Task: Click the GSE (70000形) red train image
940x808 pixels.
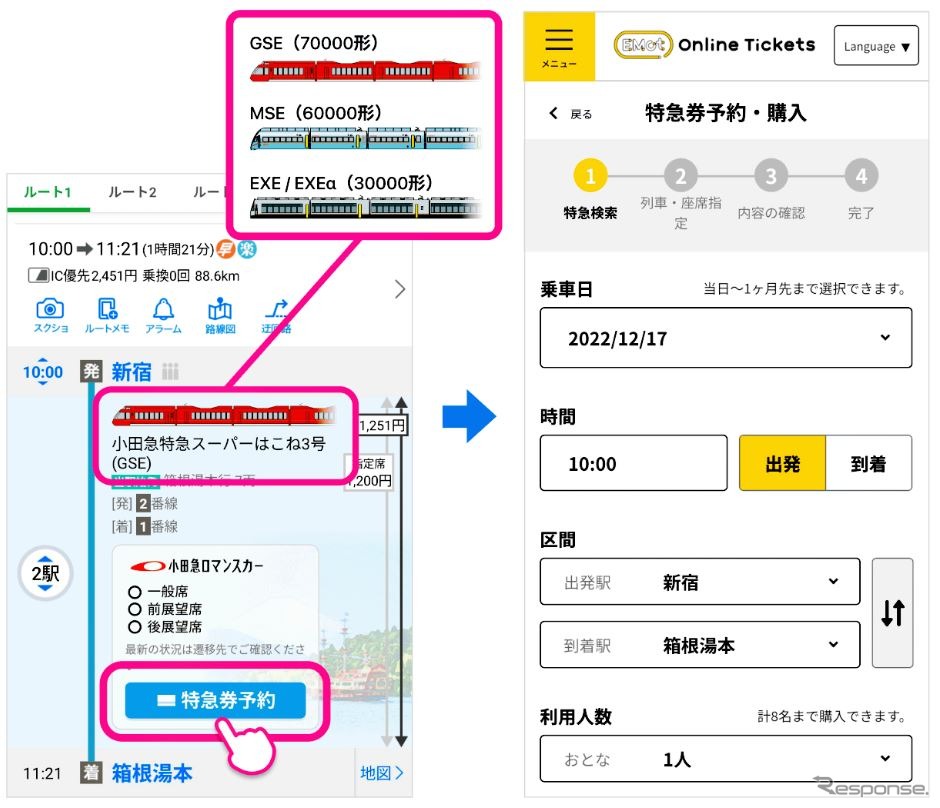Action: coord(364,71)
